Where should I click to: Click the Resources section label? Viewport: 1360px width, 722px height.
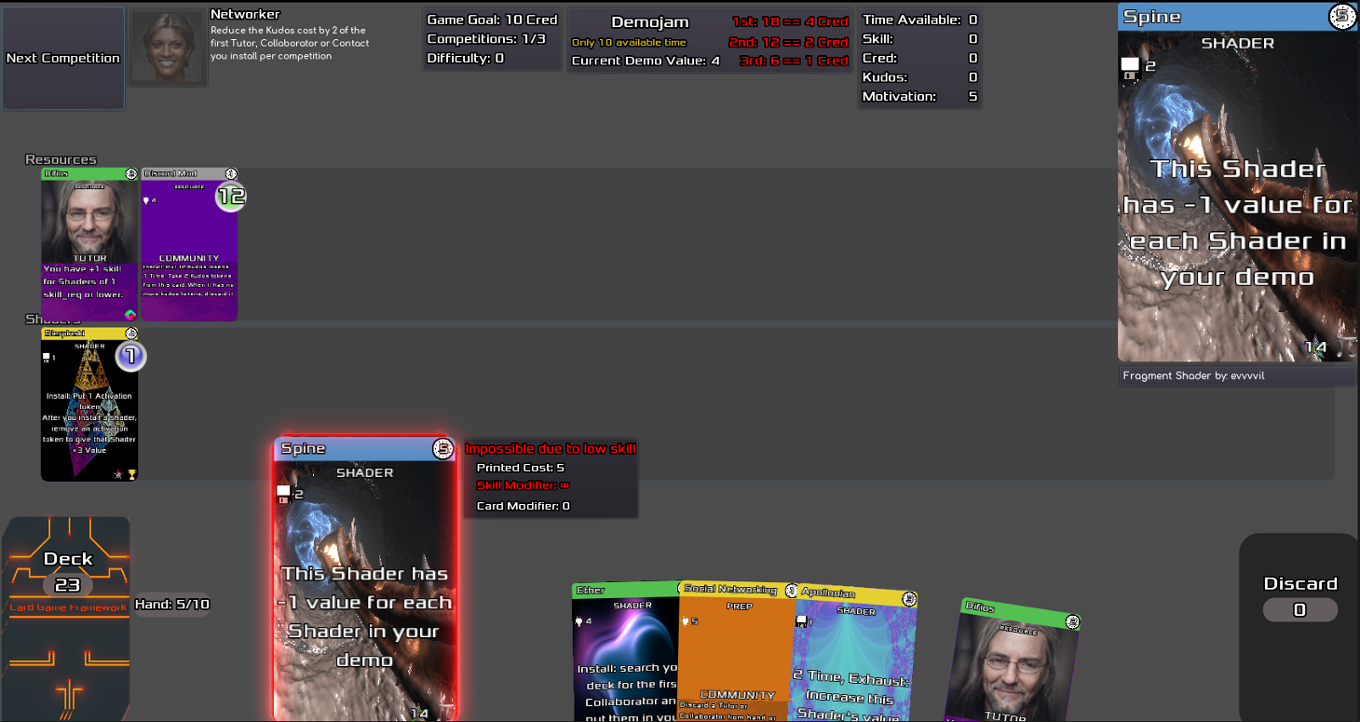click(x=61, y=160)
